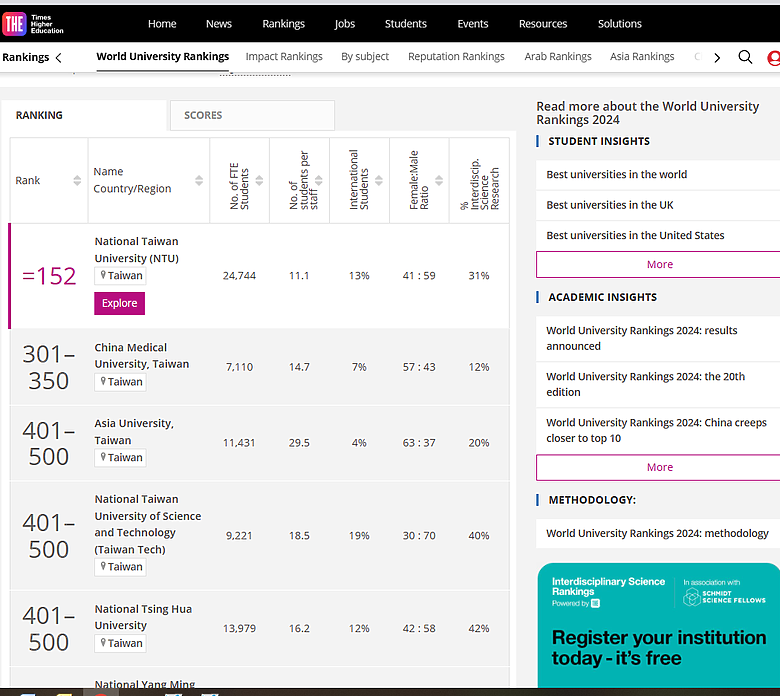Select Impact Rankings tab
The height and width of the screenshot is (696, 780).
point(284,57)
